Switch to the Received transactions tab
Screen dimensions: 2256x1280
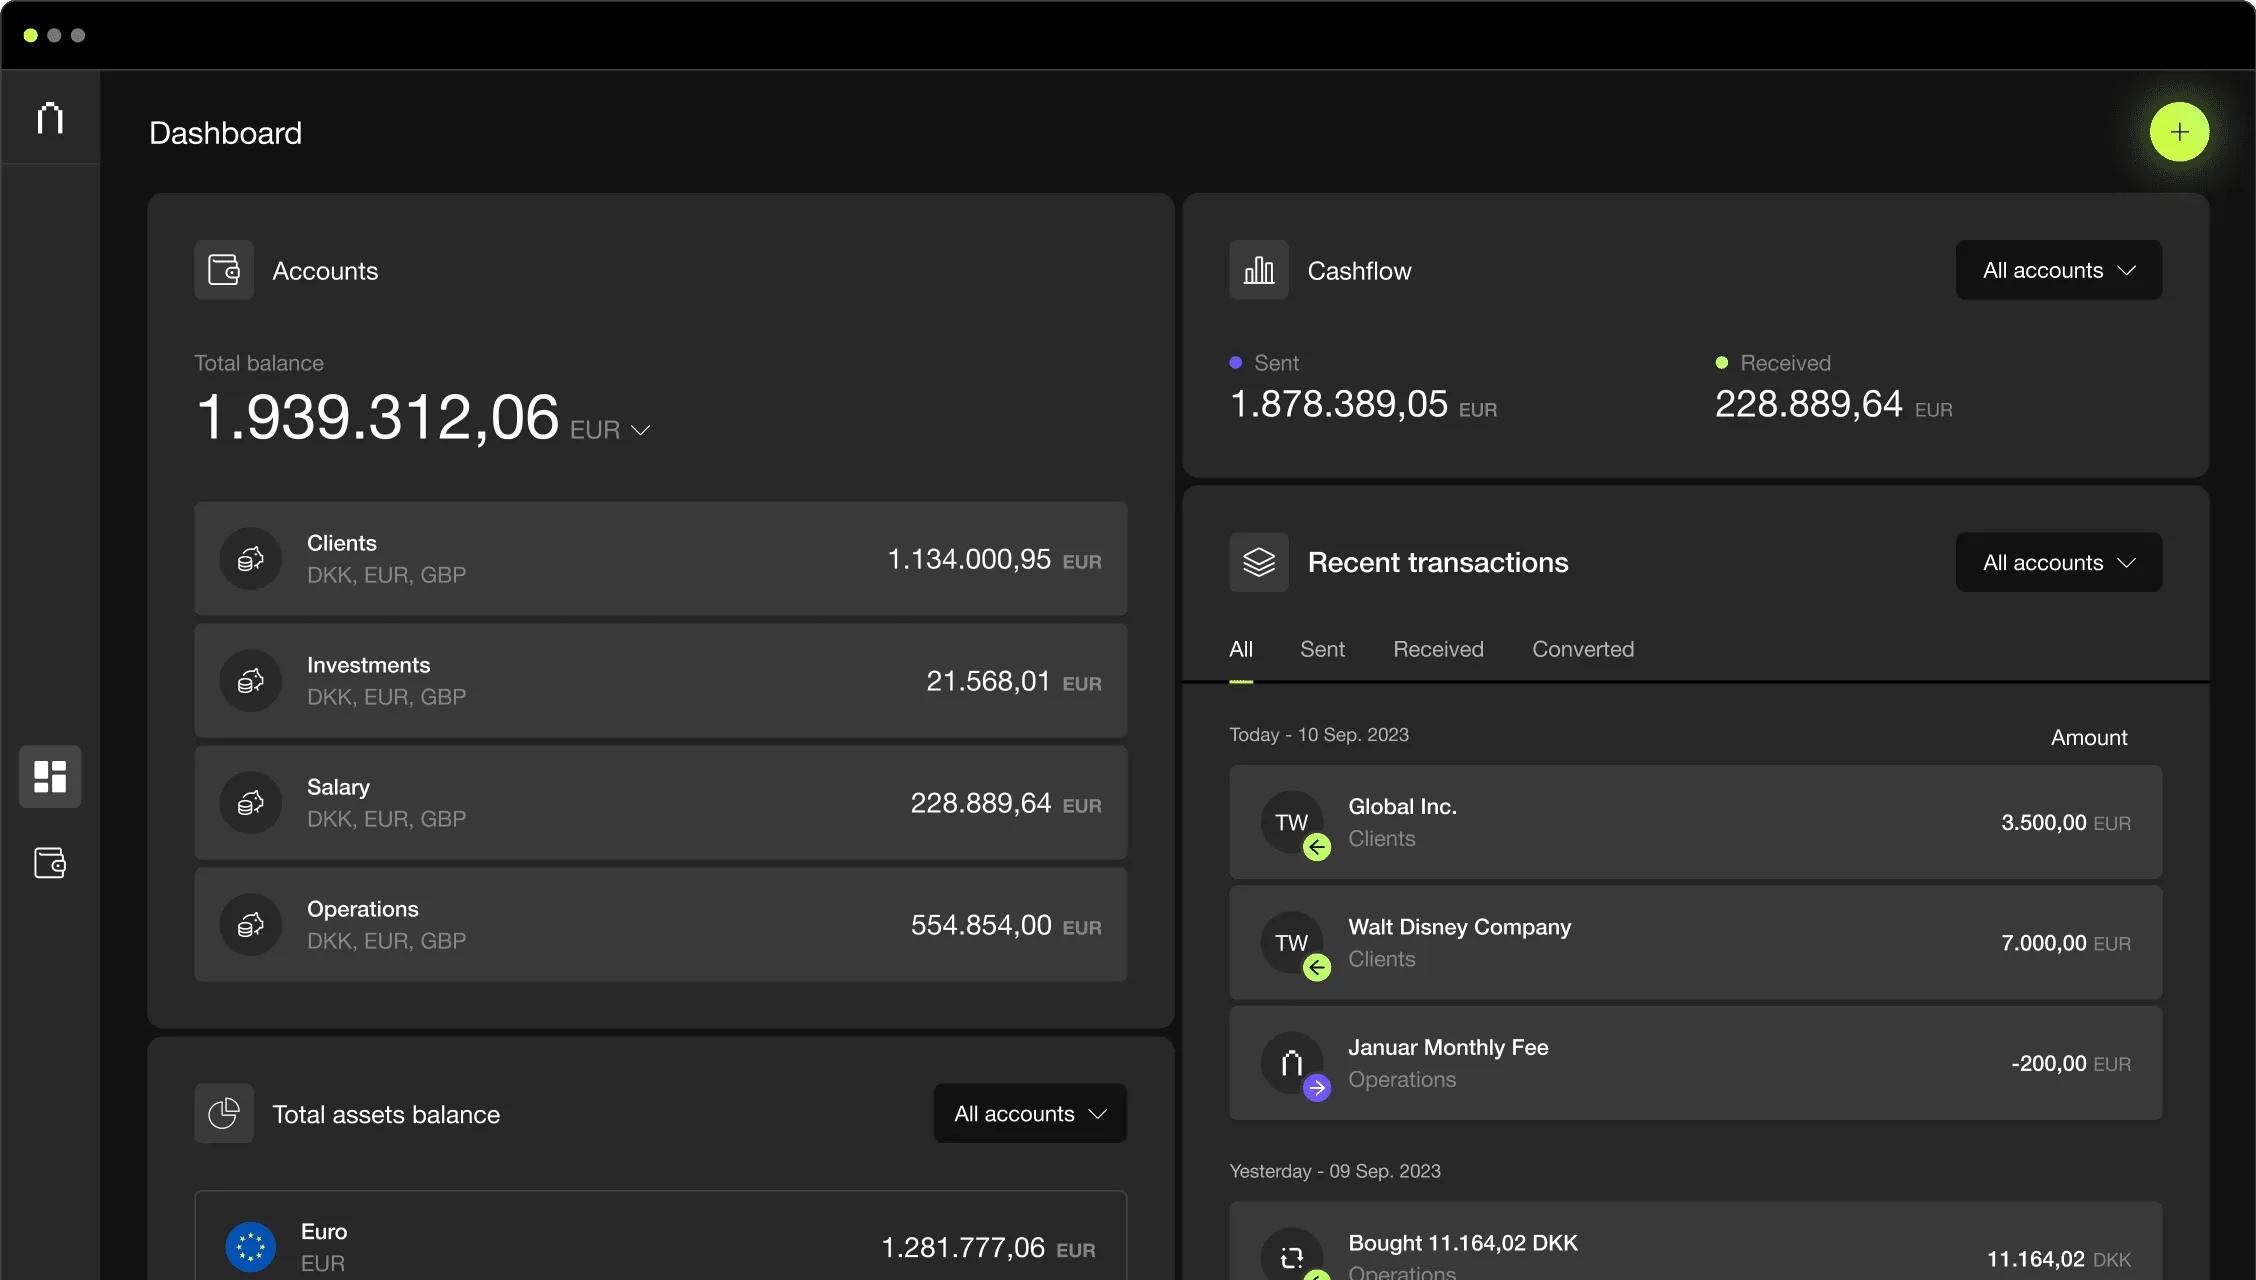tap(1438, 649)
